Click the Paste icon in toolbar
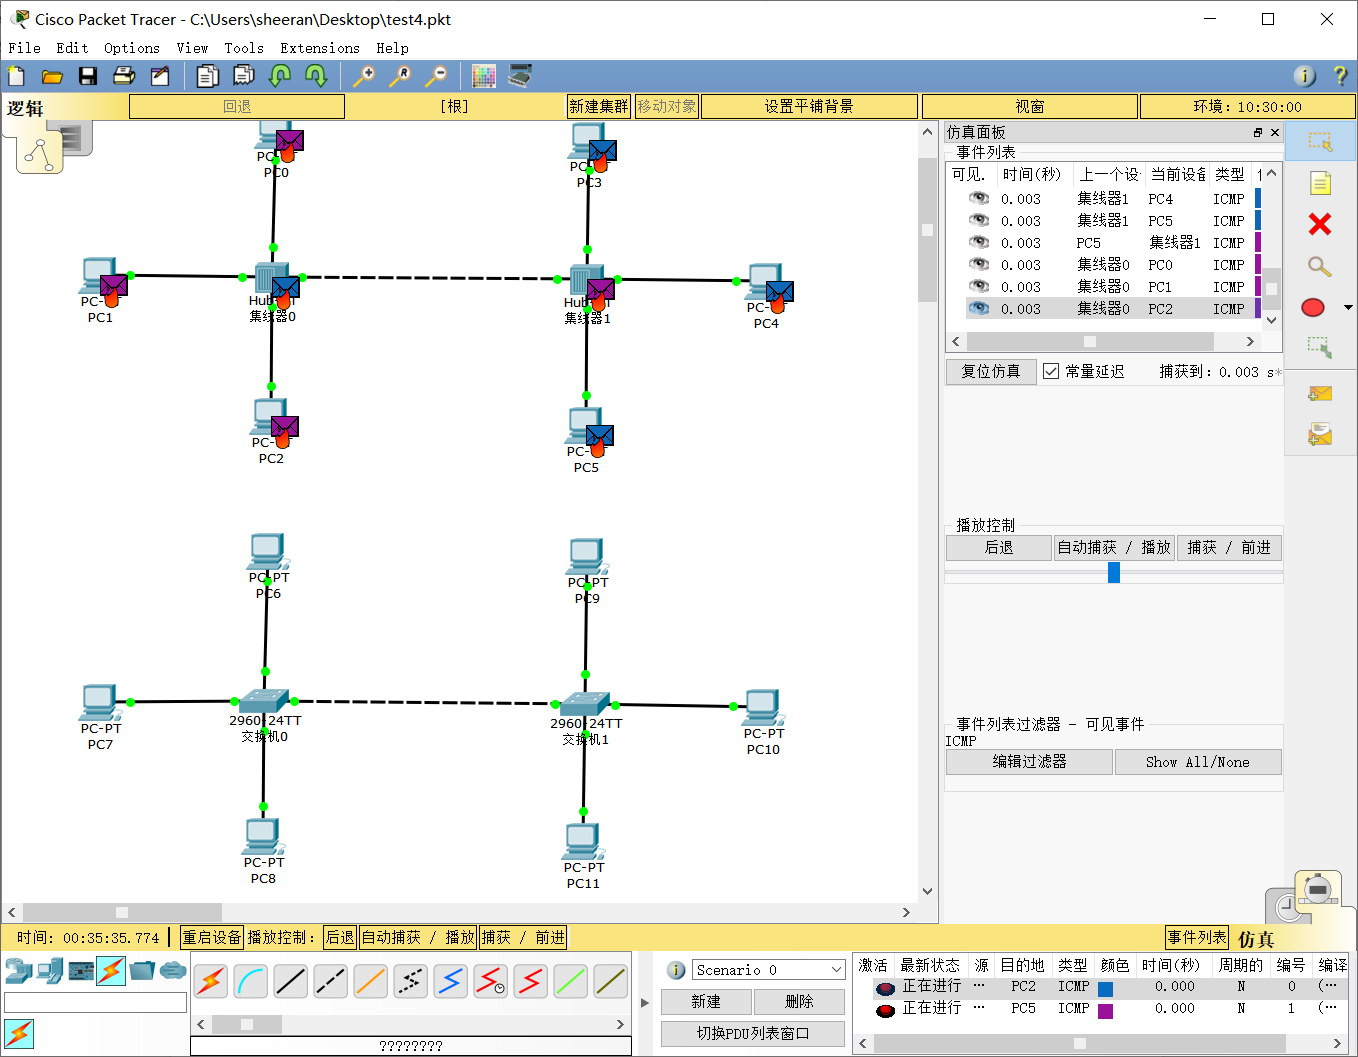 [244, 76]
